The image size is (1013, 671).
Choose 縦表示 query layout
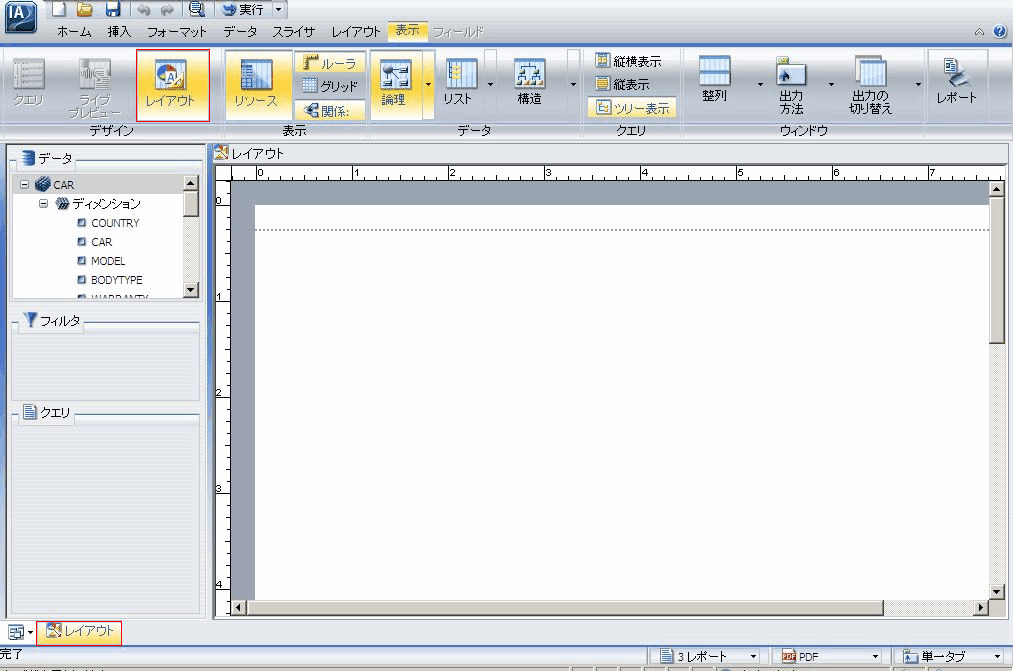[623, 84]
